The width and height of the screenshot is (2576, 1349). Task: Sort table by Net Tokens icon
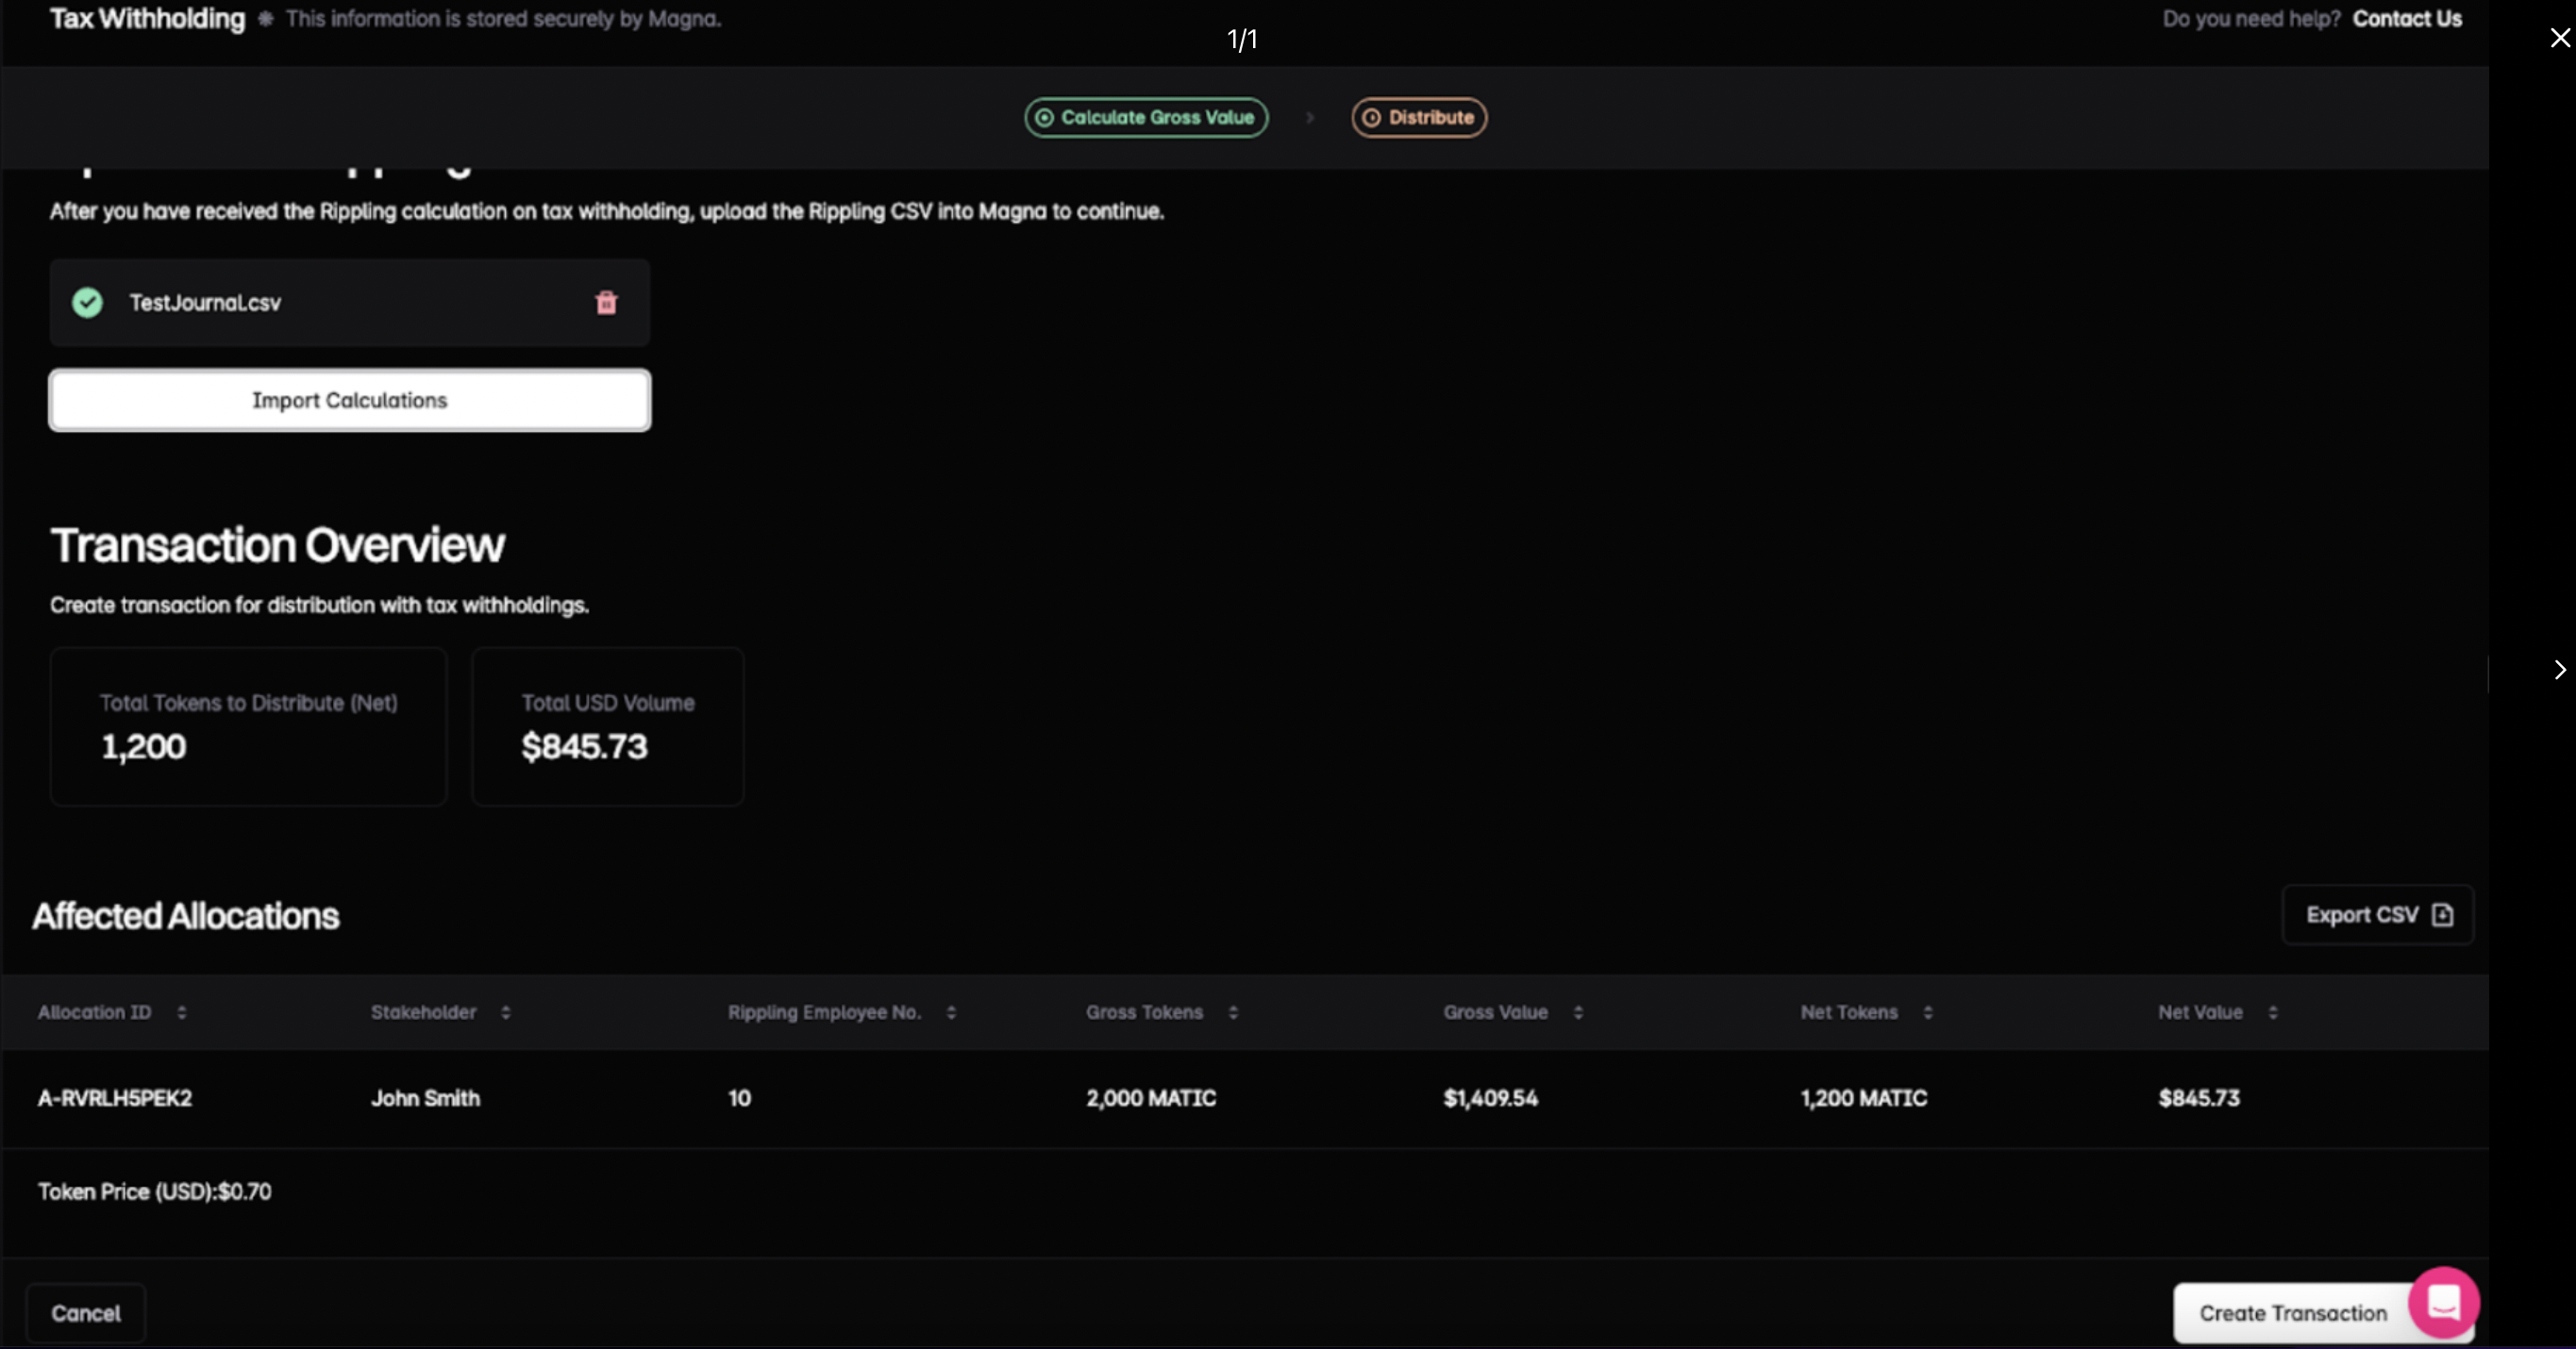coord(1927,1012)
